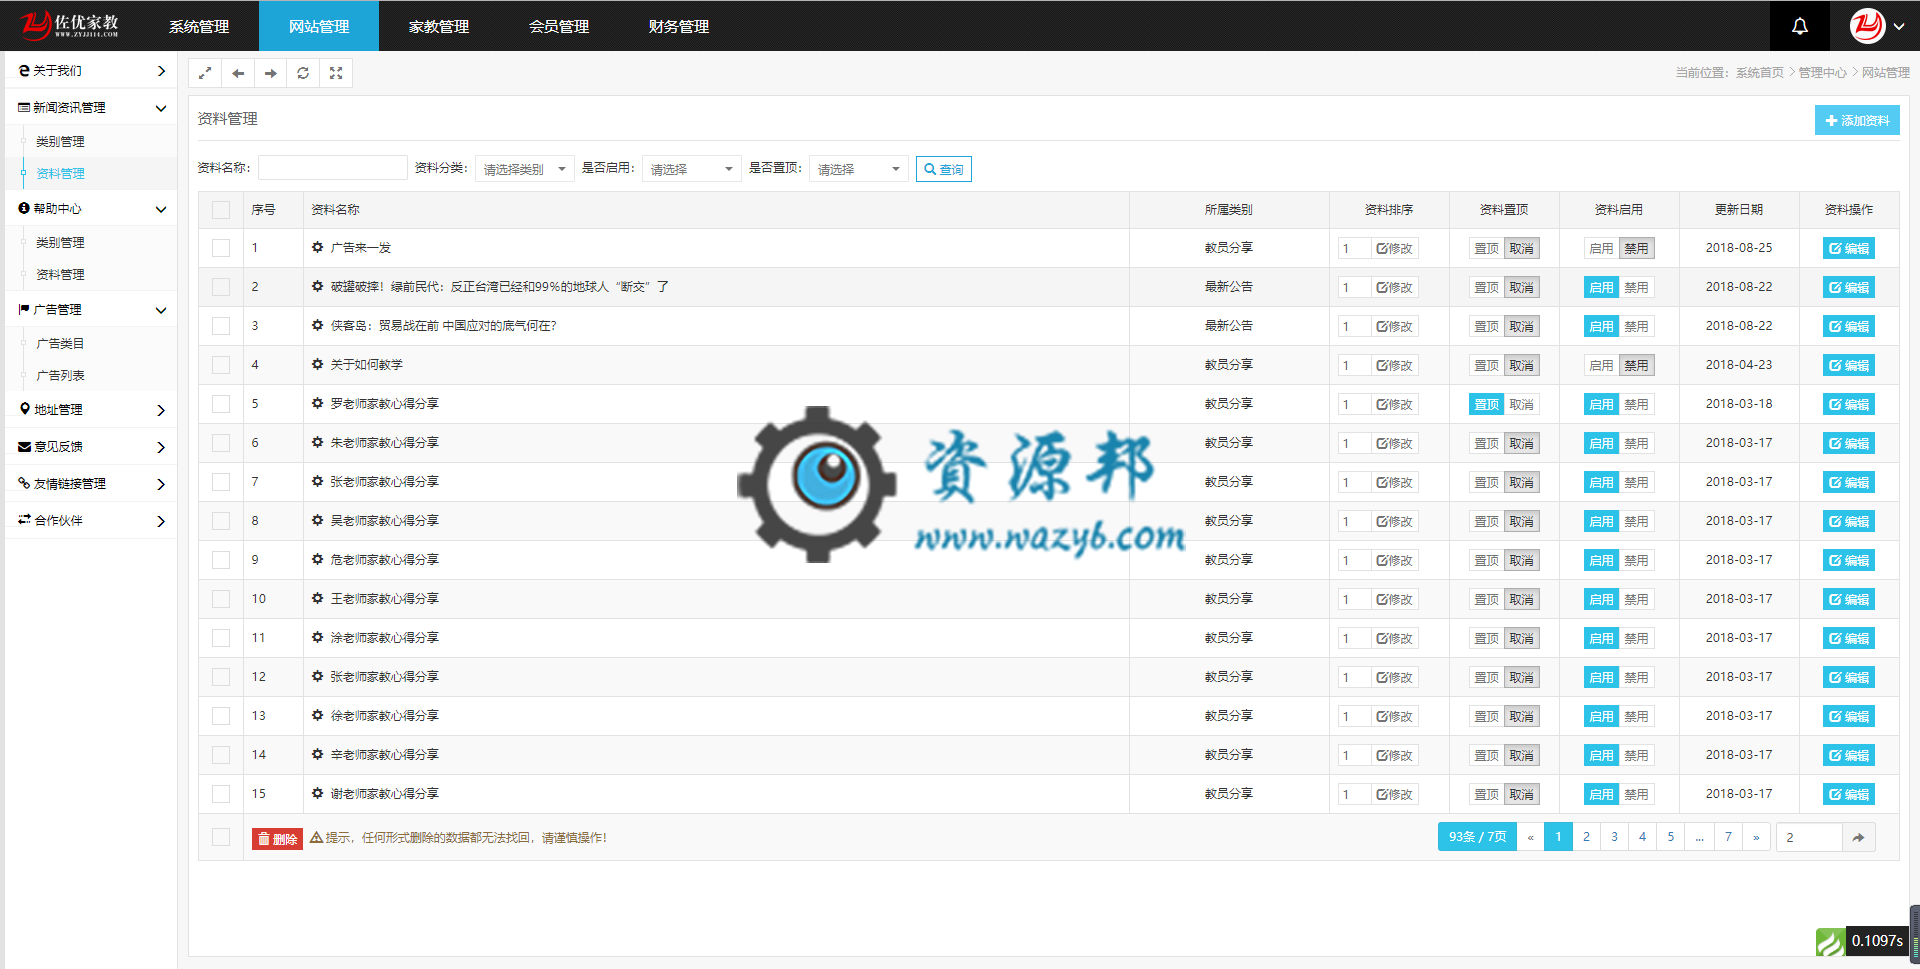This screenshot has height=969, width=1920.
Task: Collapse 广告管理 sidebar section
Action: click(x=91, y=310)
